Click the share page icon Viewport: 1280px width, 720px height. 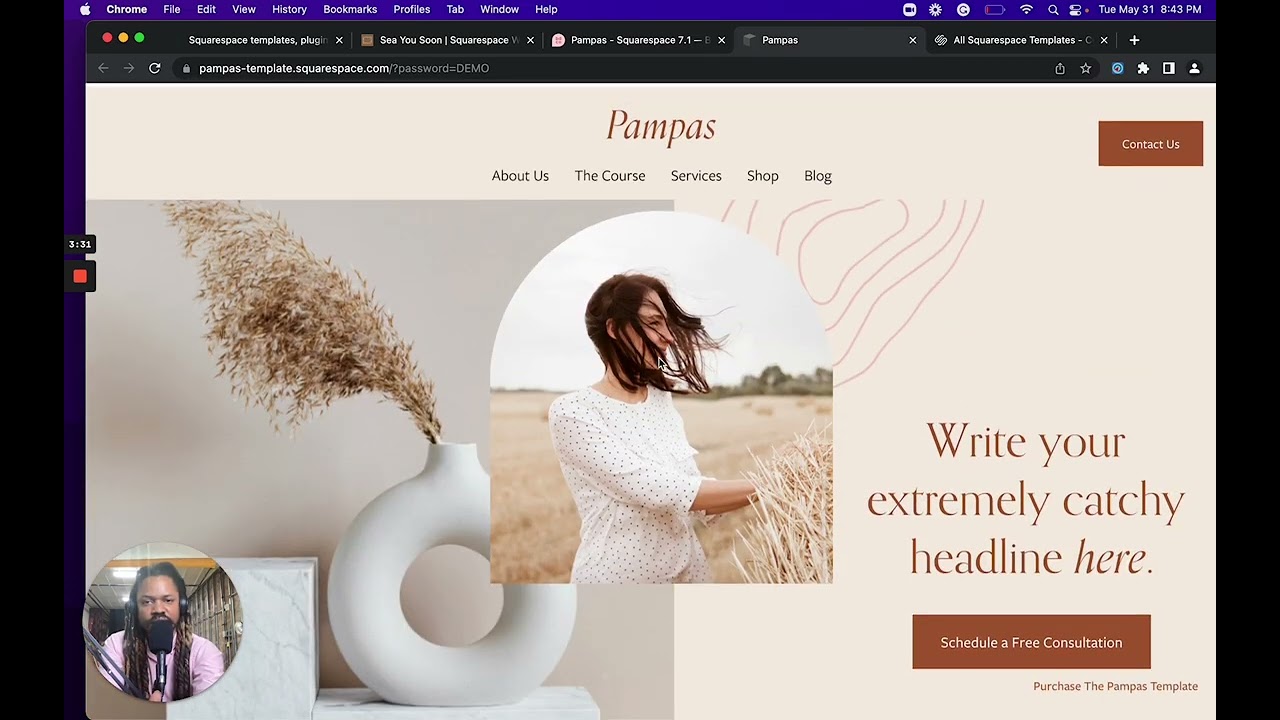(x=1060, y=68)
